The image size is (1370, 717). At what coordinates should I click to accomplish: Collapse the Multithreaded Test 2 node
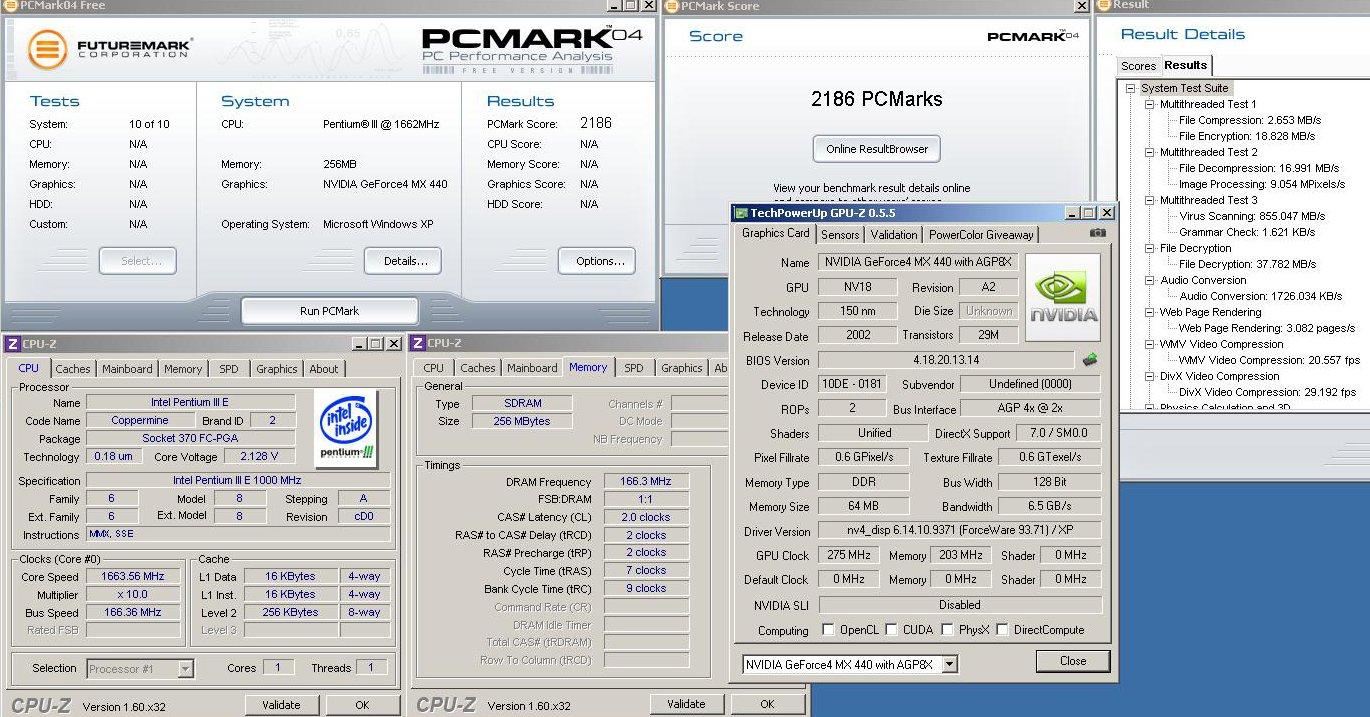(x=1150, y=152)
